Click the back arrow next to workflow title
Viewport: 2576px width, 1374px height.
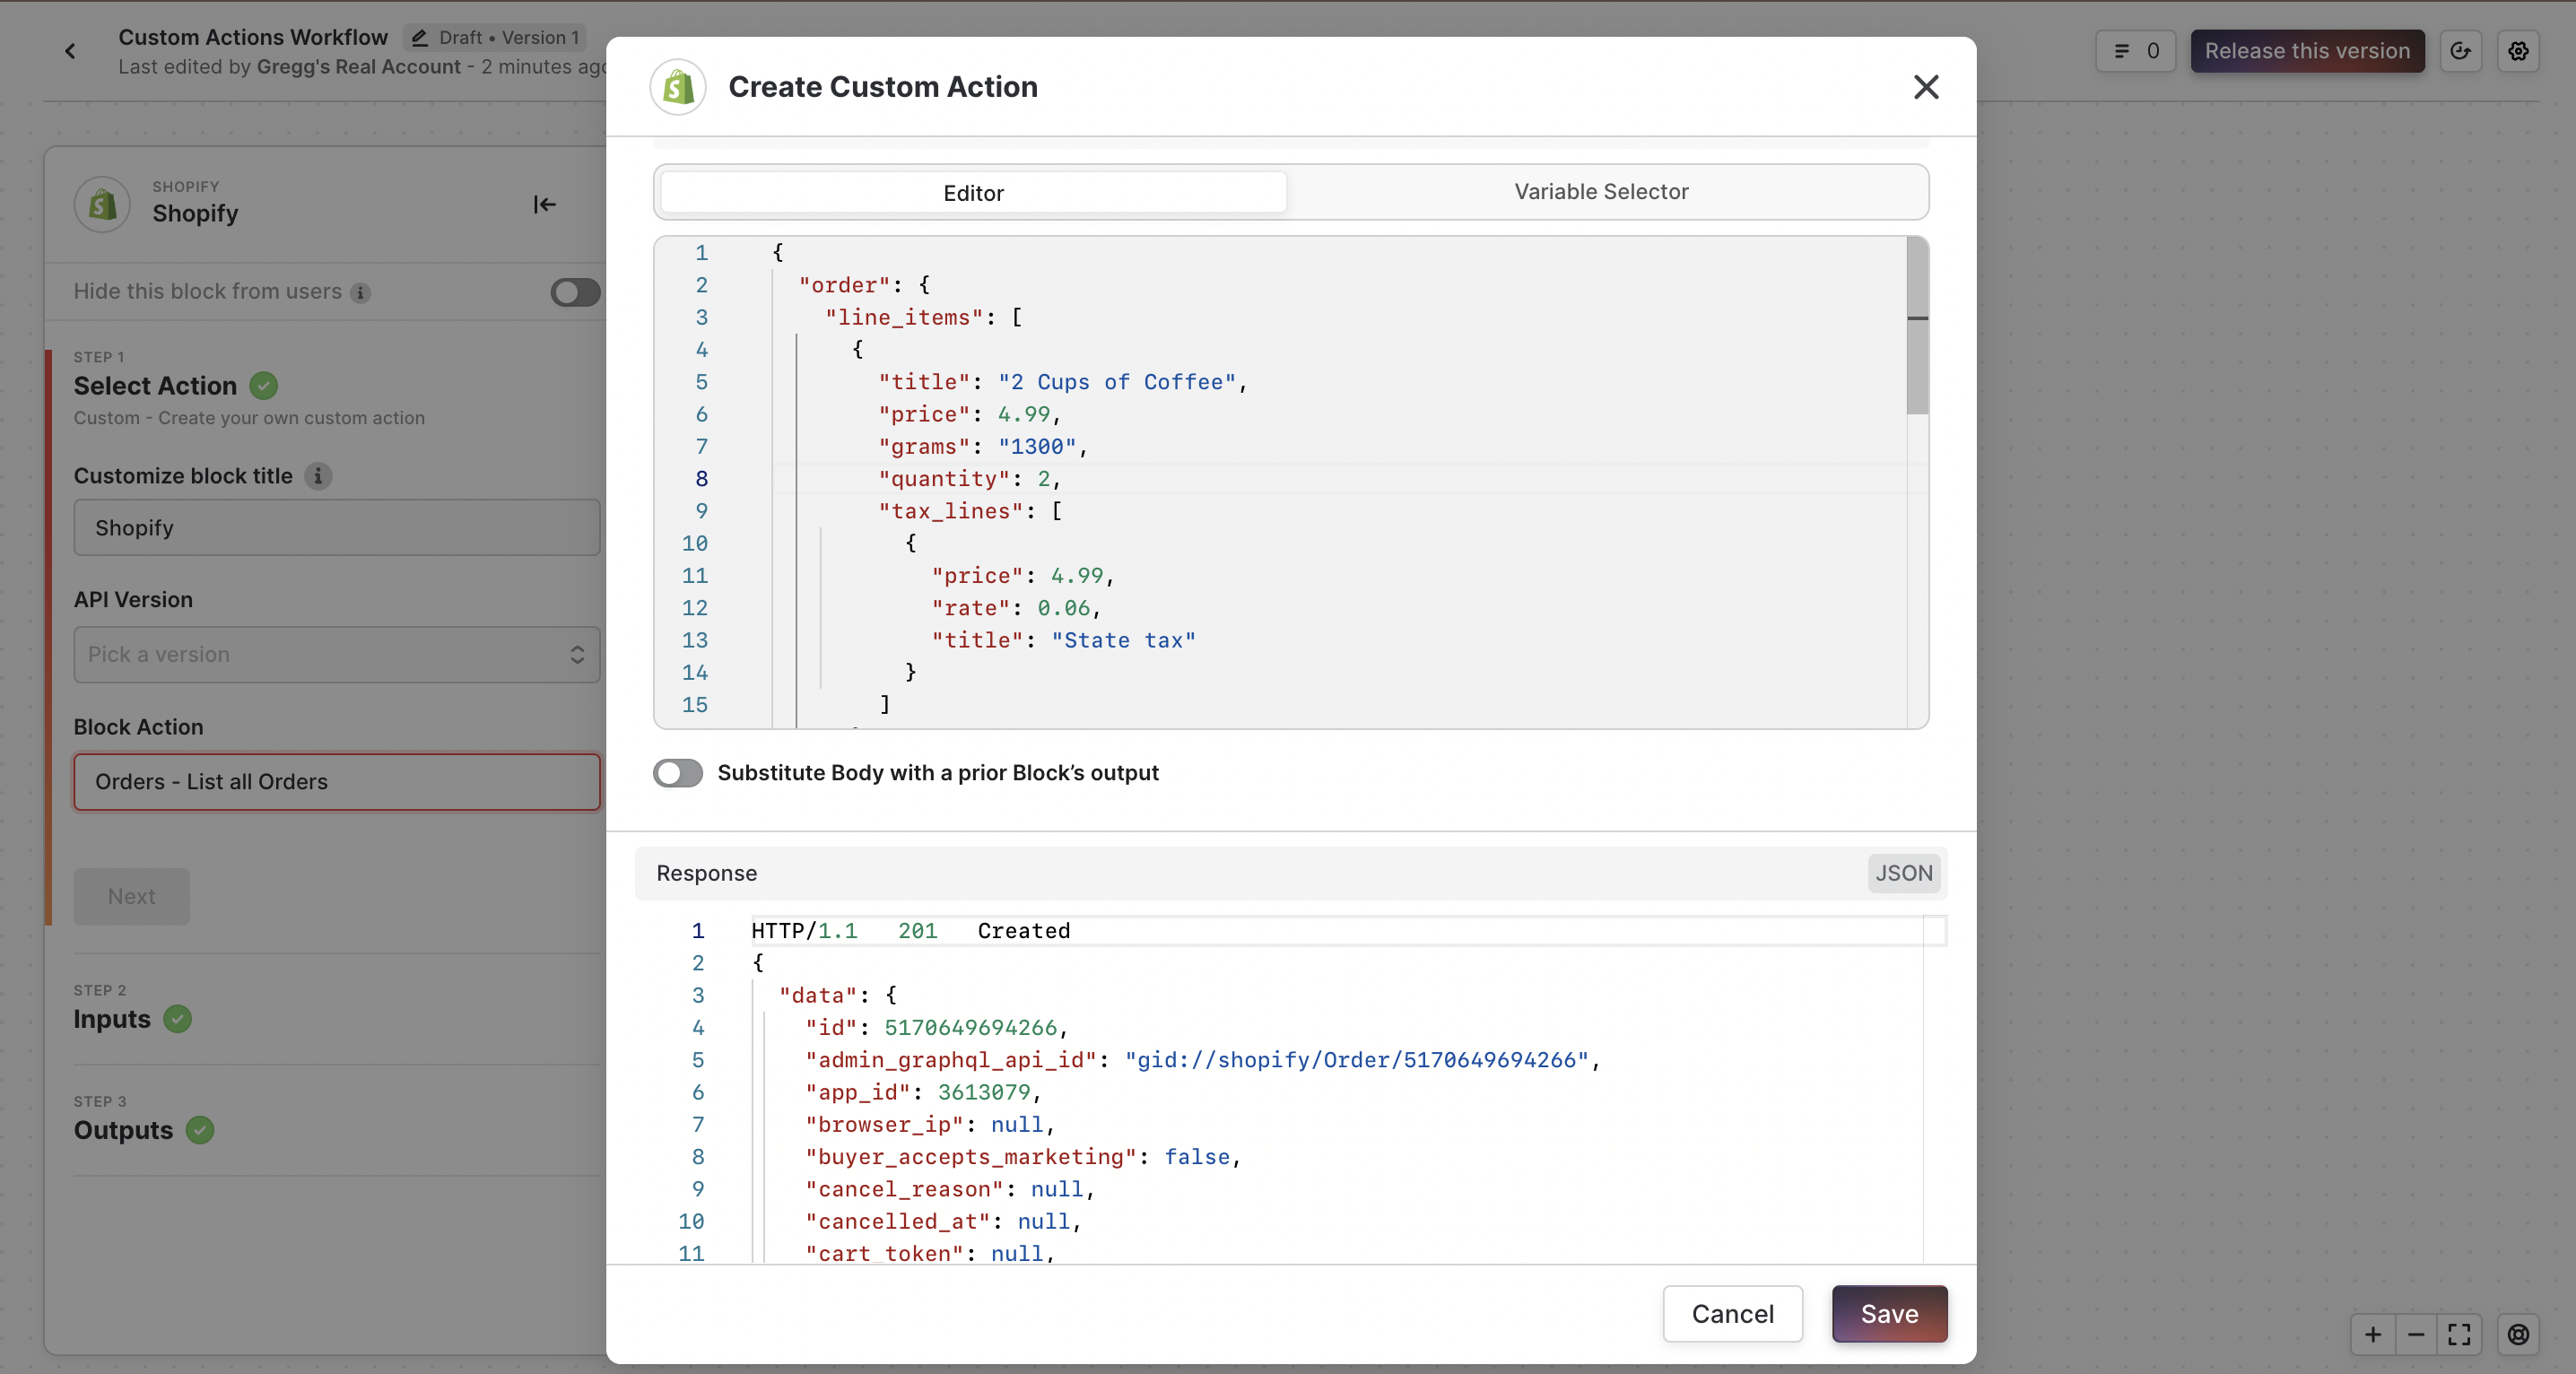coord(70,51)
